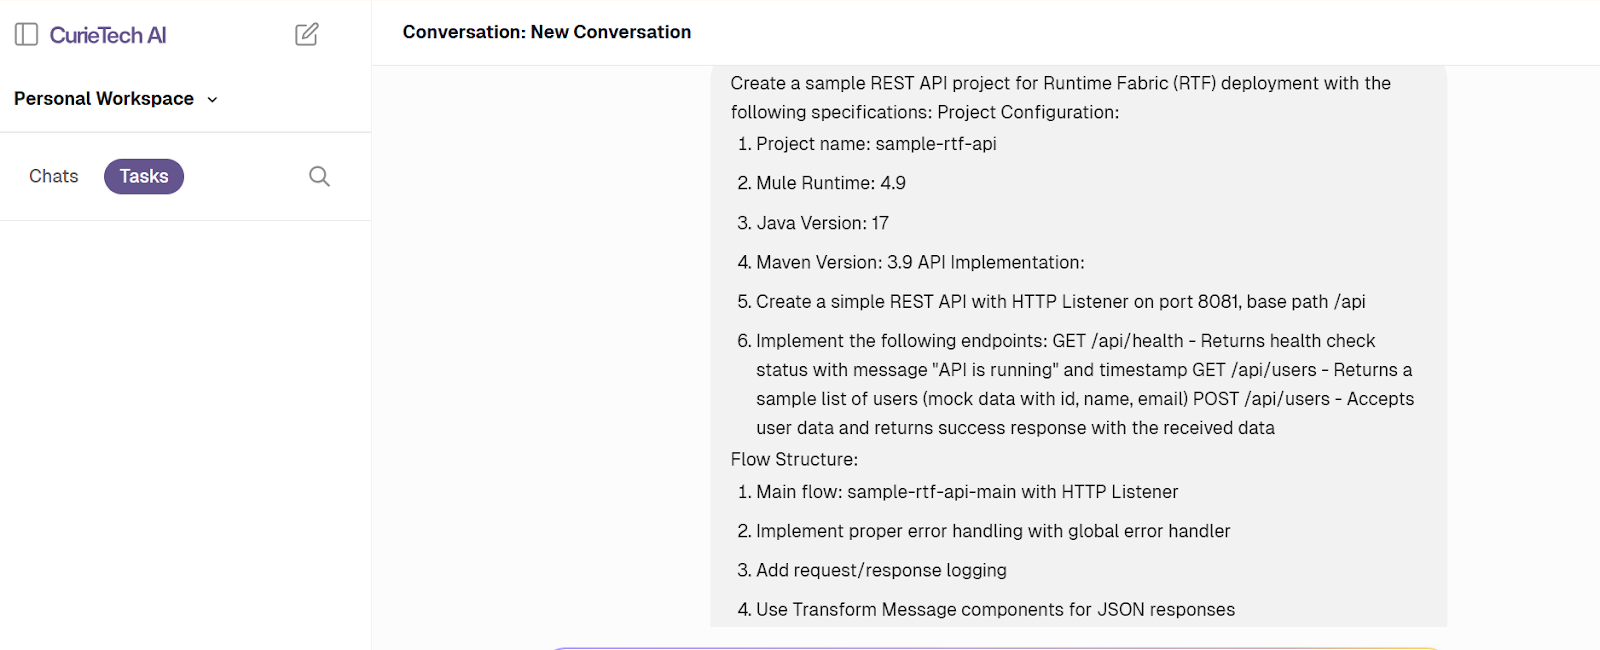Enable the Chats view toggle

(52, 176)
